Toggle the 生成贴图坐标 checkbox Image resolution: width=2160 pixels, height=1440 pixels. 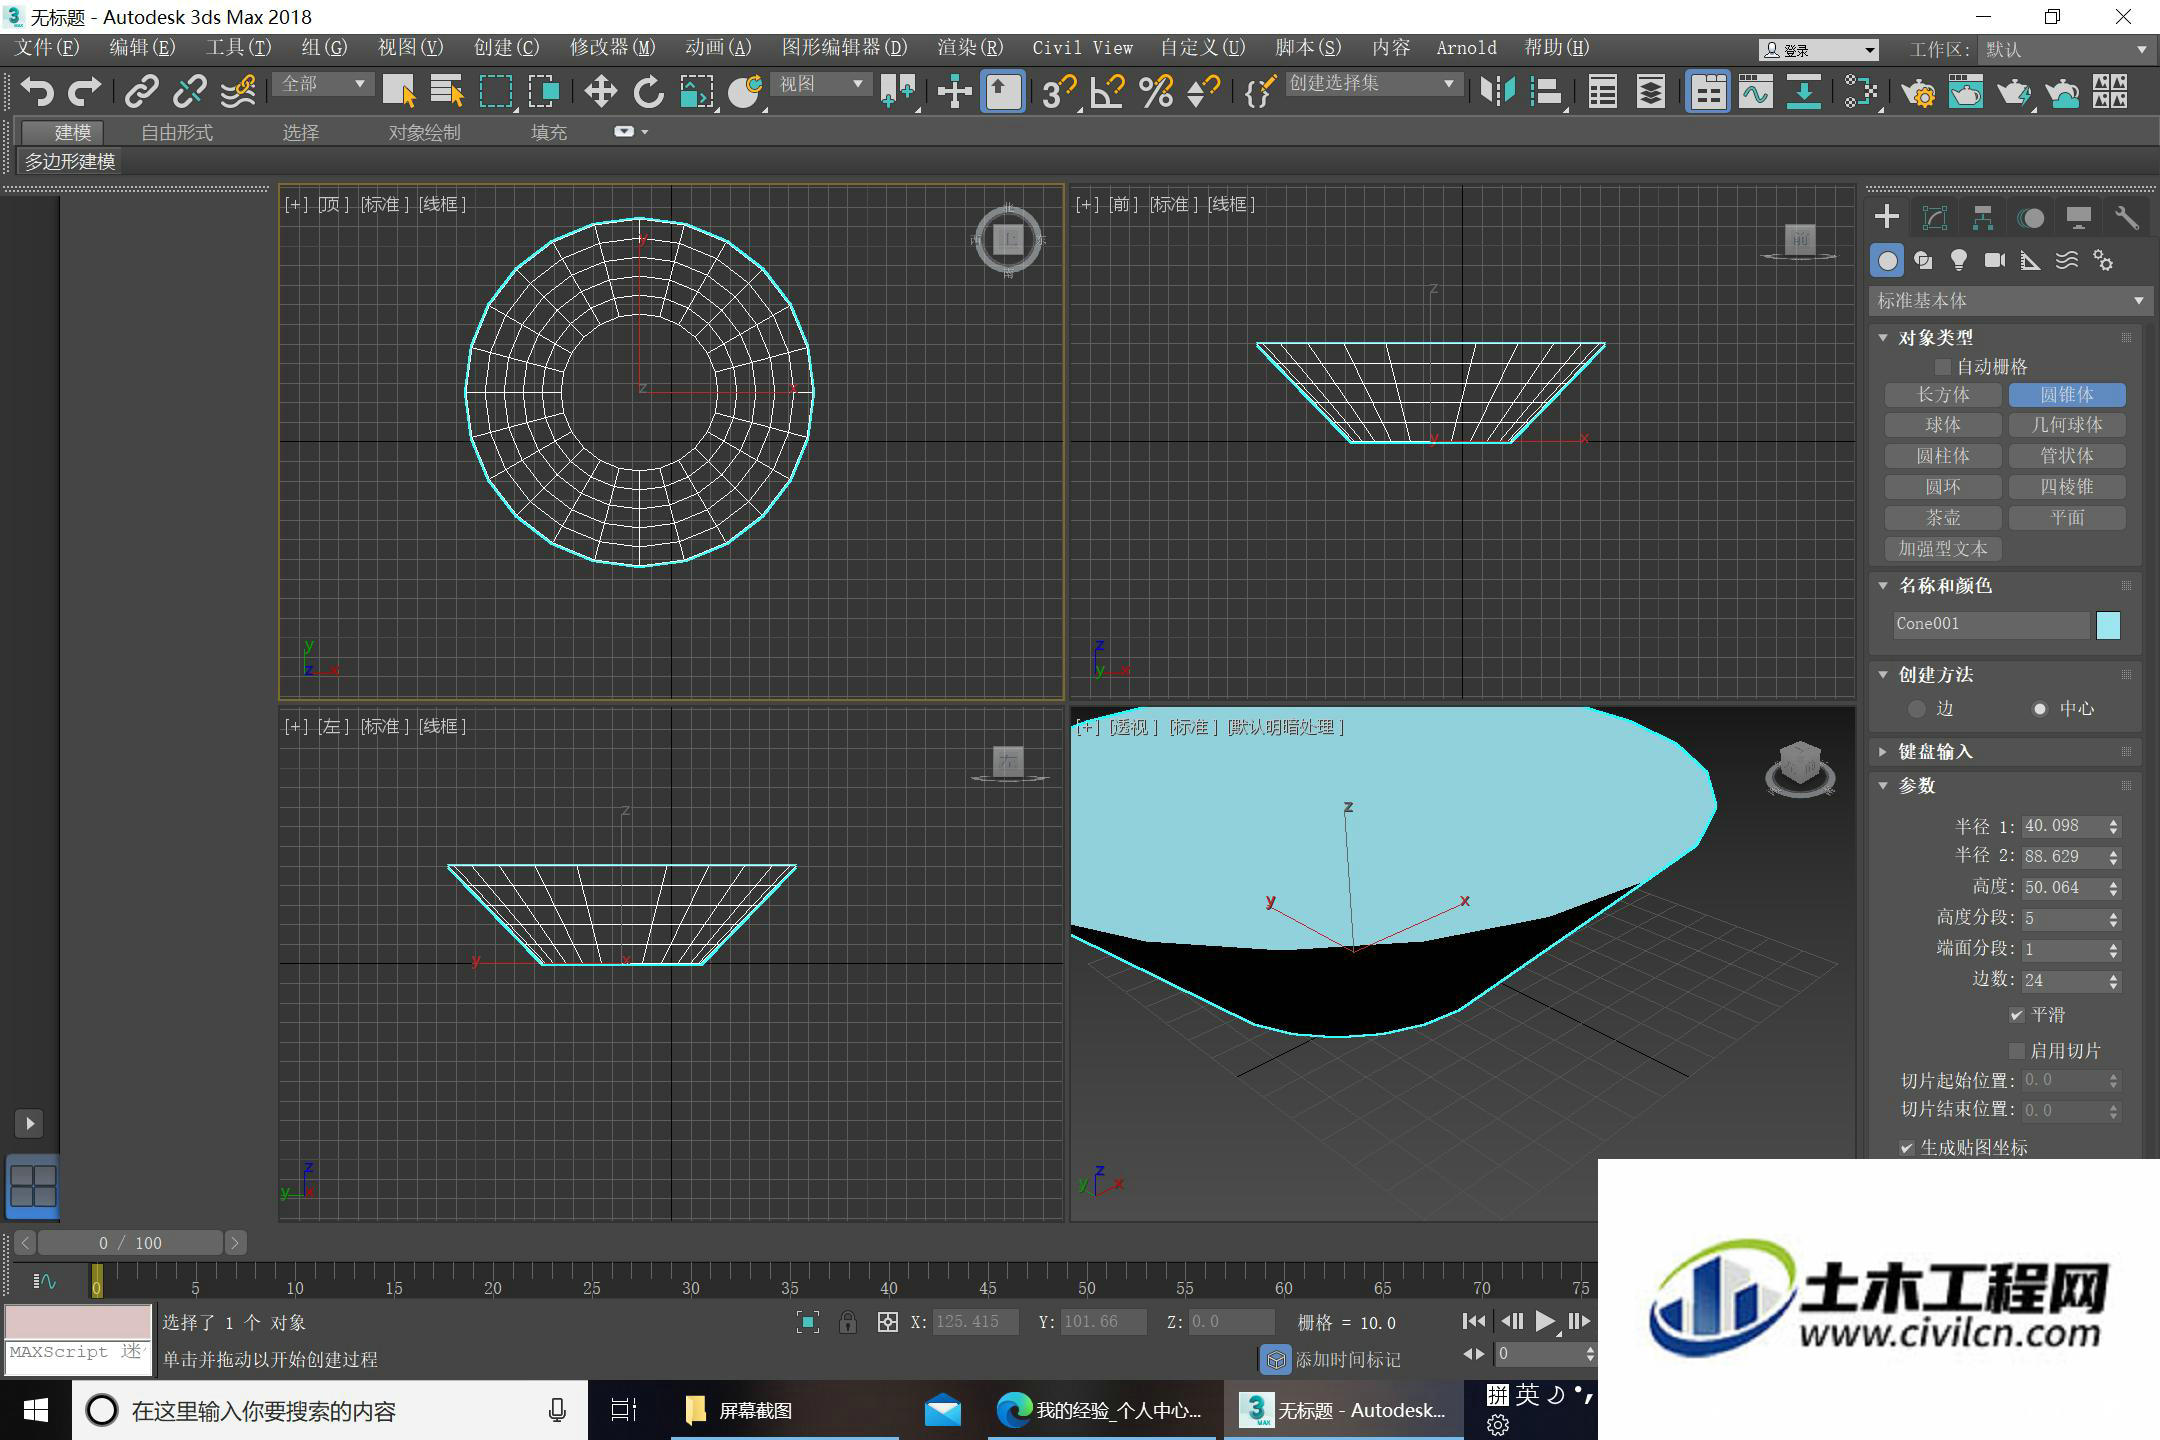point(1907,1148)
